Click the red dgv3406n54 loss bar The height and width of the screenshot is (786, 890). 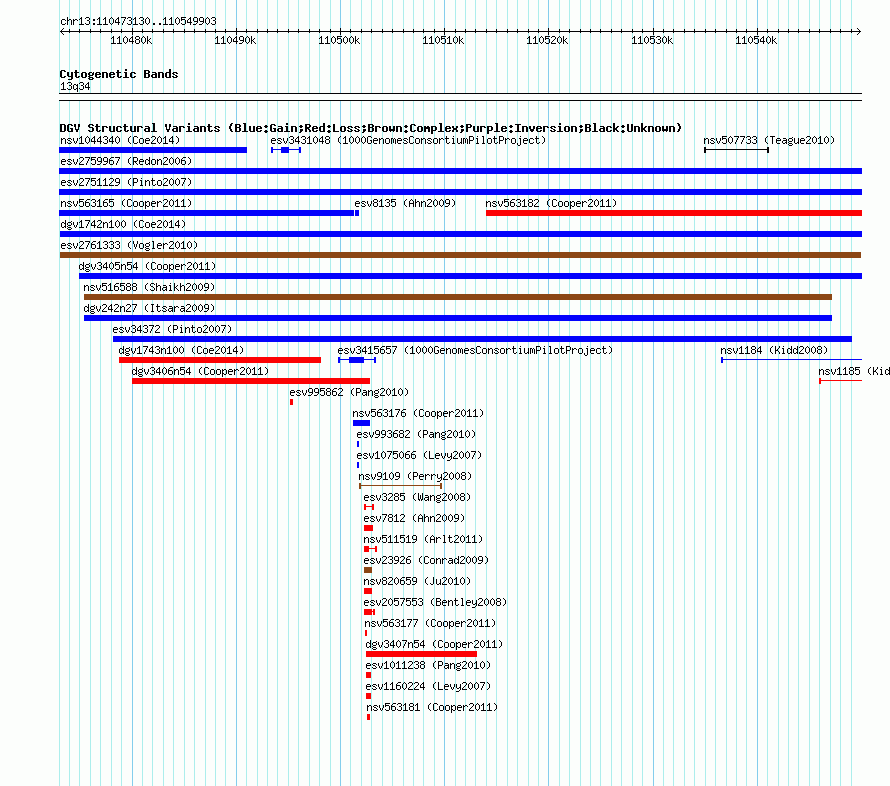coord(251,381)
